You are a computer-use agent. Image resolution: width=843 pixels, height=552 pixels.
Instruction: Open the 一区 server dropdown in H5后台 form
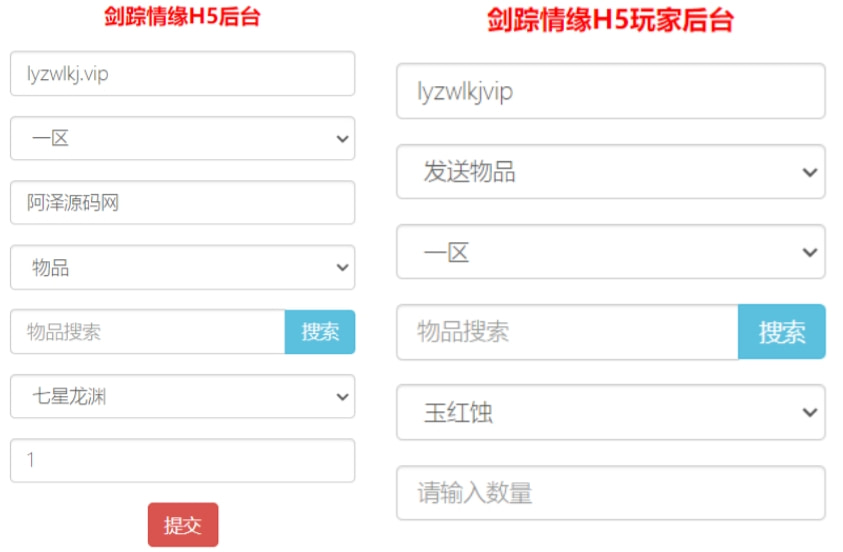[182, 139]
